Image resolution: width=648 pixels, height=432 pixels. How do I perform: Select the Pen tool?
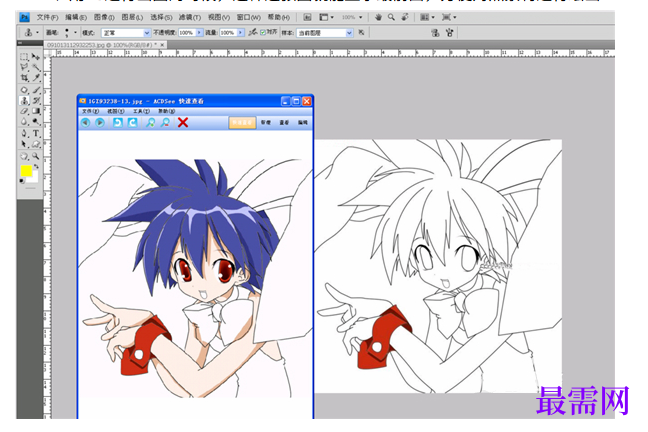pyautogui.click(x=24, y=134)
